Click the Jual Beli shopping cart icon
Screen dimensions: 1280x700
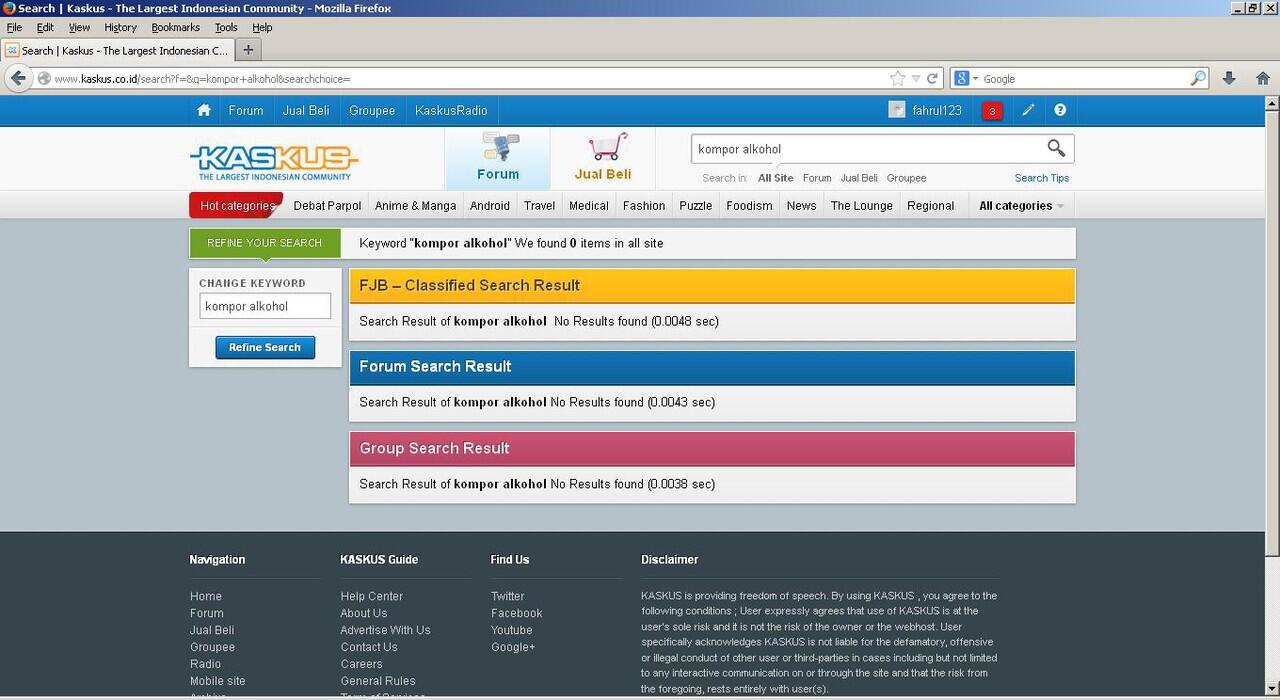[608, 147]
